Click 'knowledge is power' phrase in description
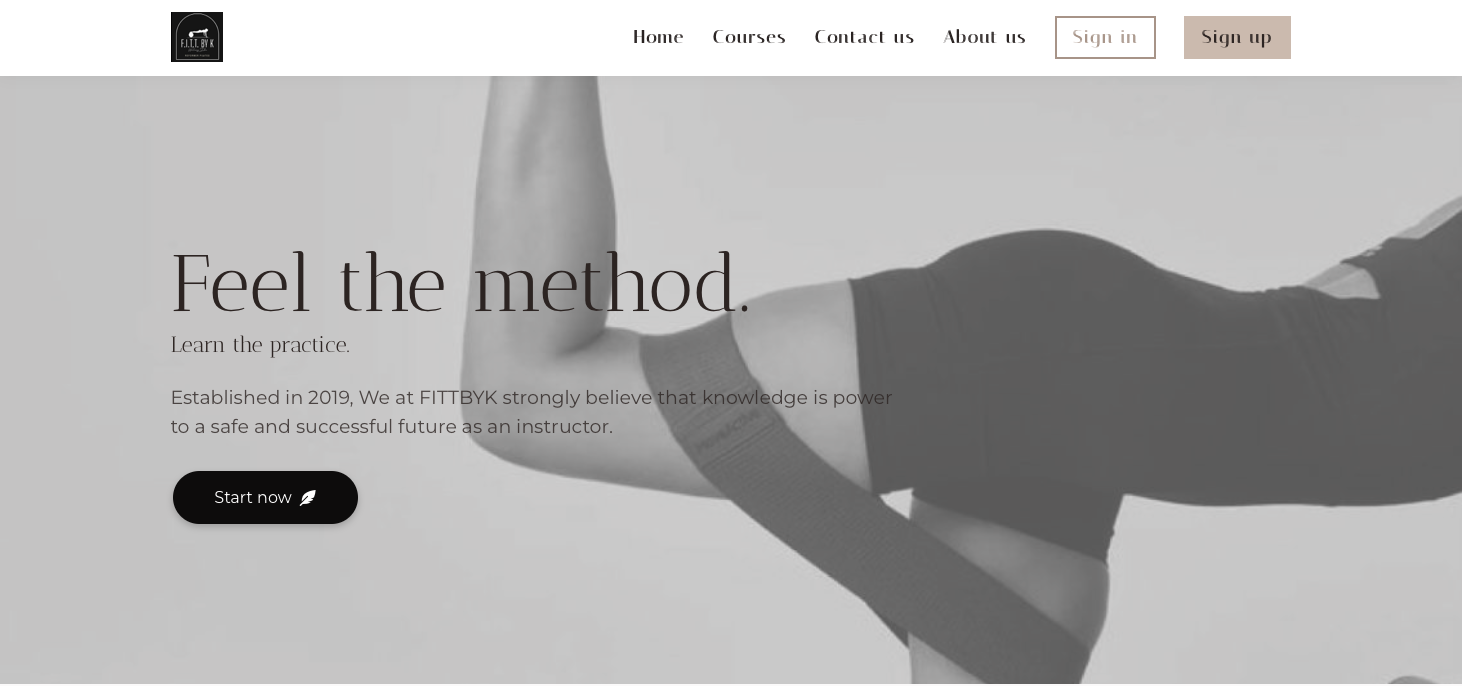The width and height of the screenshot is (1462, 686). point(797,398)
